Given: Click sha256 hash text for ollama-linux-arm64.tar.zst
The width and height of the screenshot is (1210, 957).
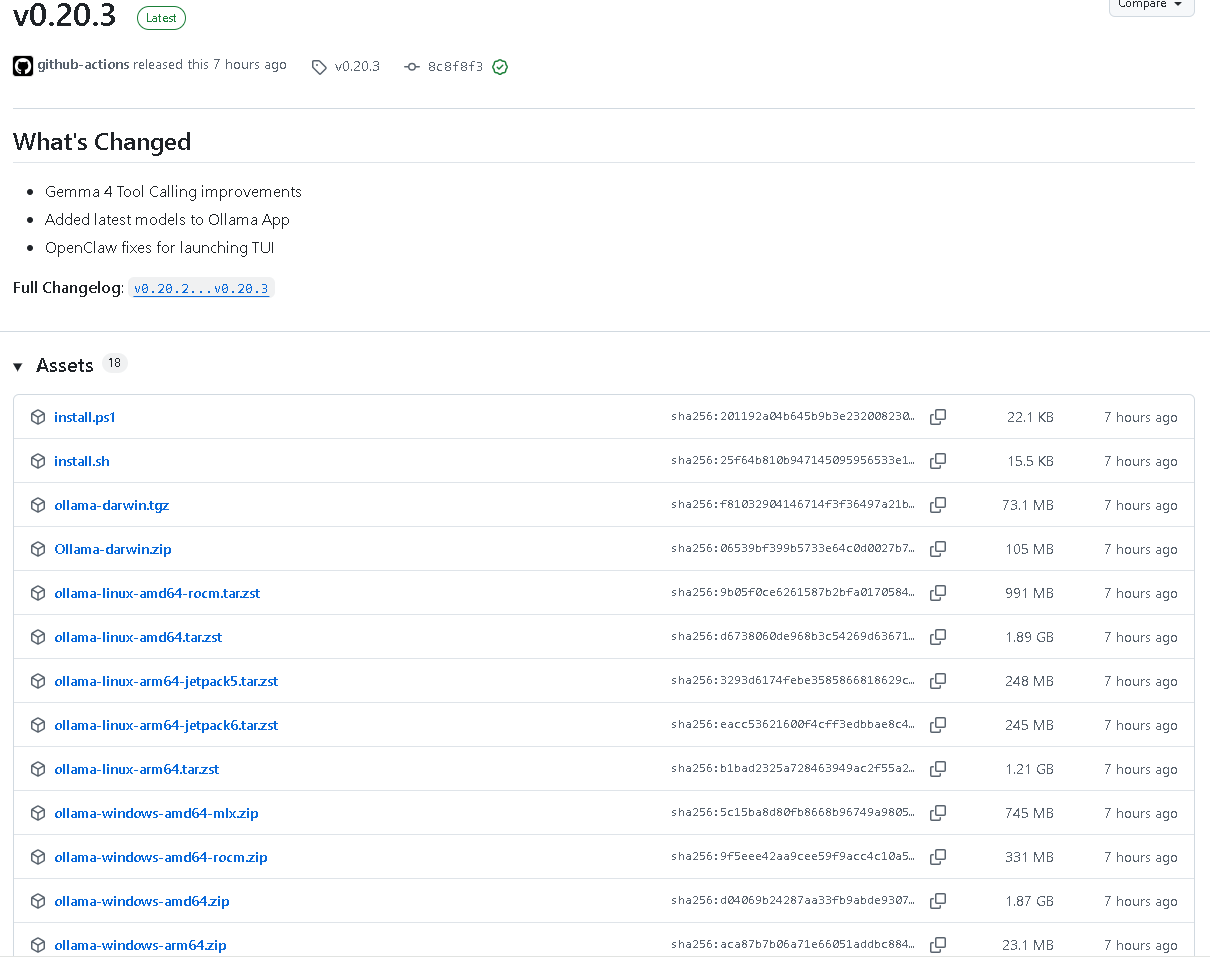Looking at the screenshot, I should point(793,769).
